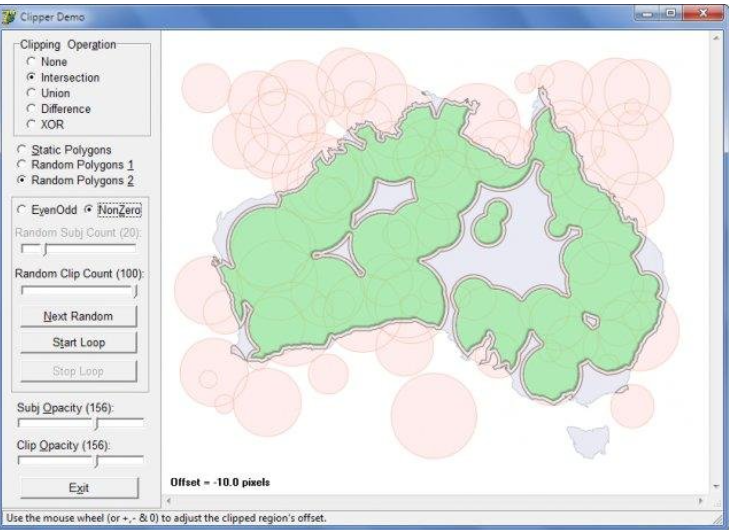Pick the XOR clipping operation

32,124
